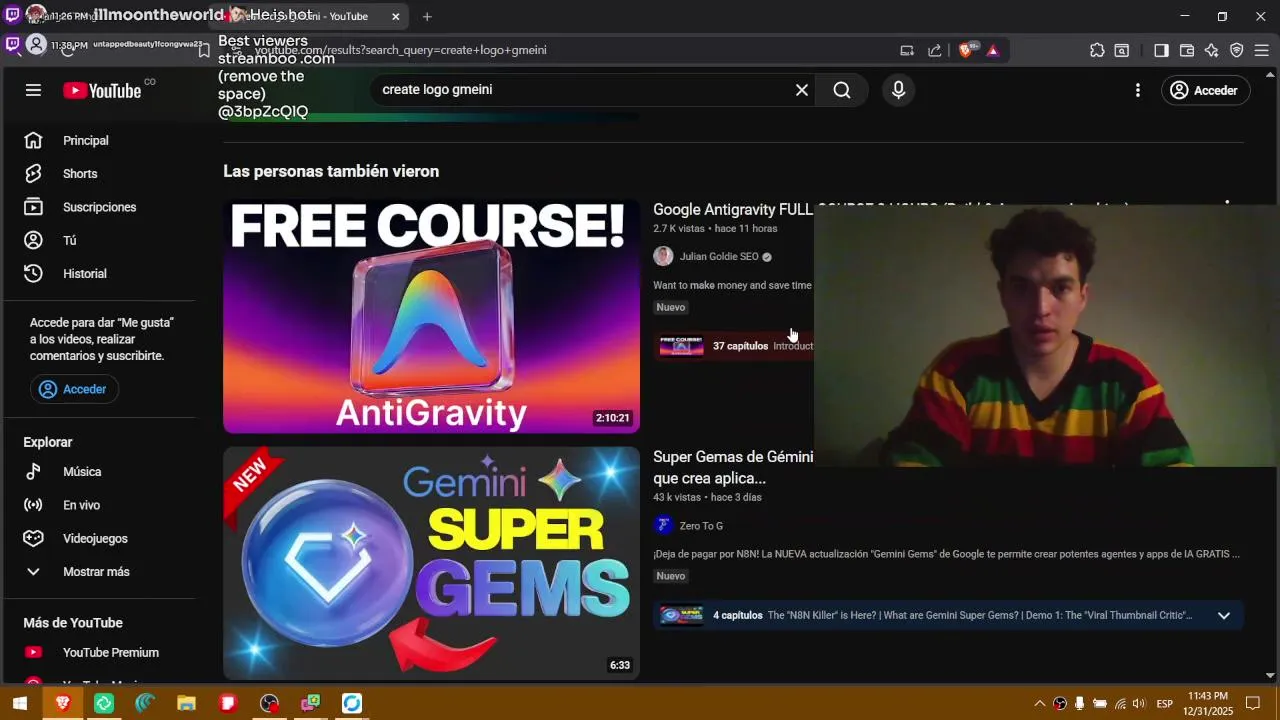The image size is (1280, 720).
Task: Click the Brave Rewards triangle icon
Action: 993,50
